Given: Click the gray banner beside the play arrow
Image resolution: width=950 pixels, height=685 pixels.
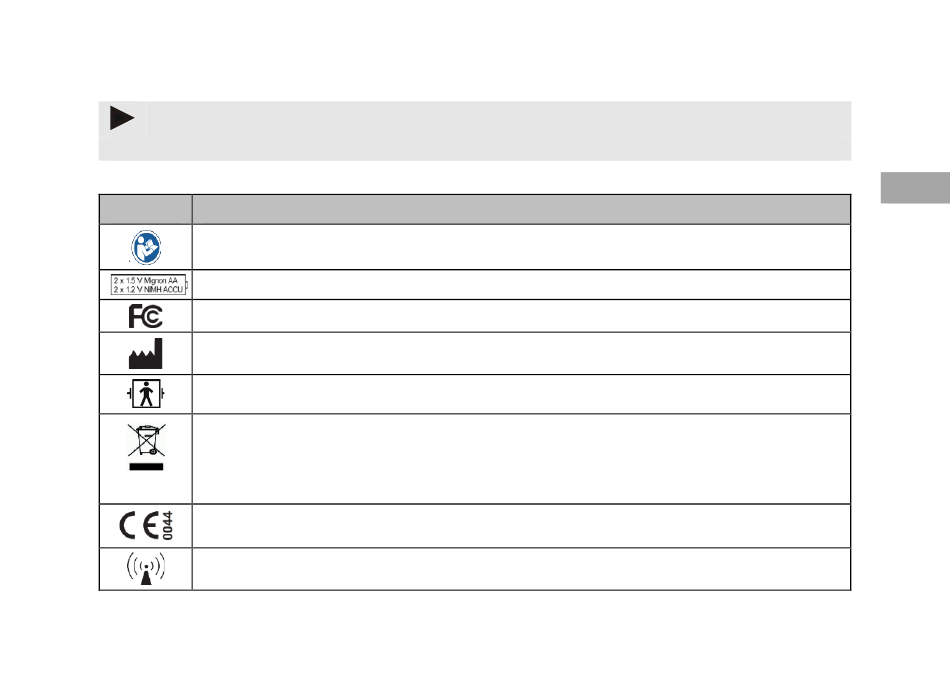Looking at the screenshot, I should pos(499,119).
